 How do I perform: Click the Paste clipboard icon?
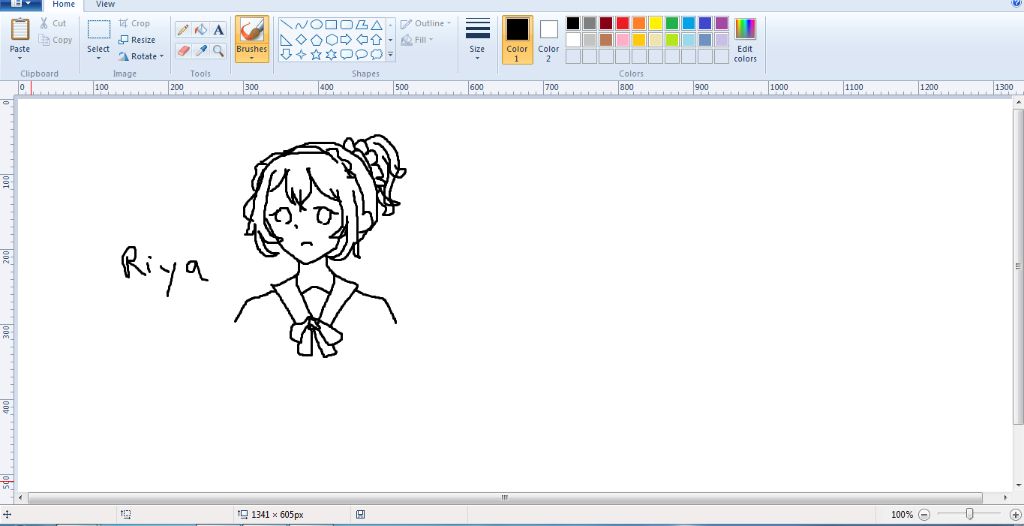(x=20, y=29)
